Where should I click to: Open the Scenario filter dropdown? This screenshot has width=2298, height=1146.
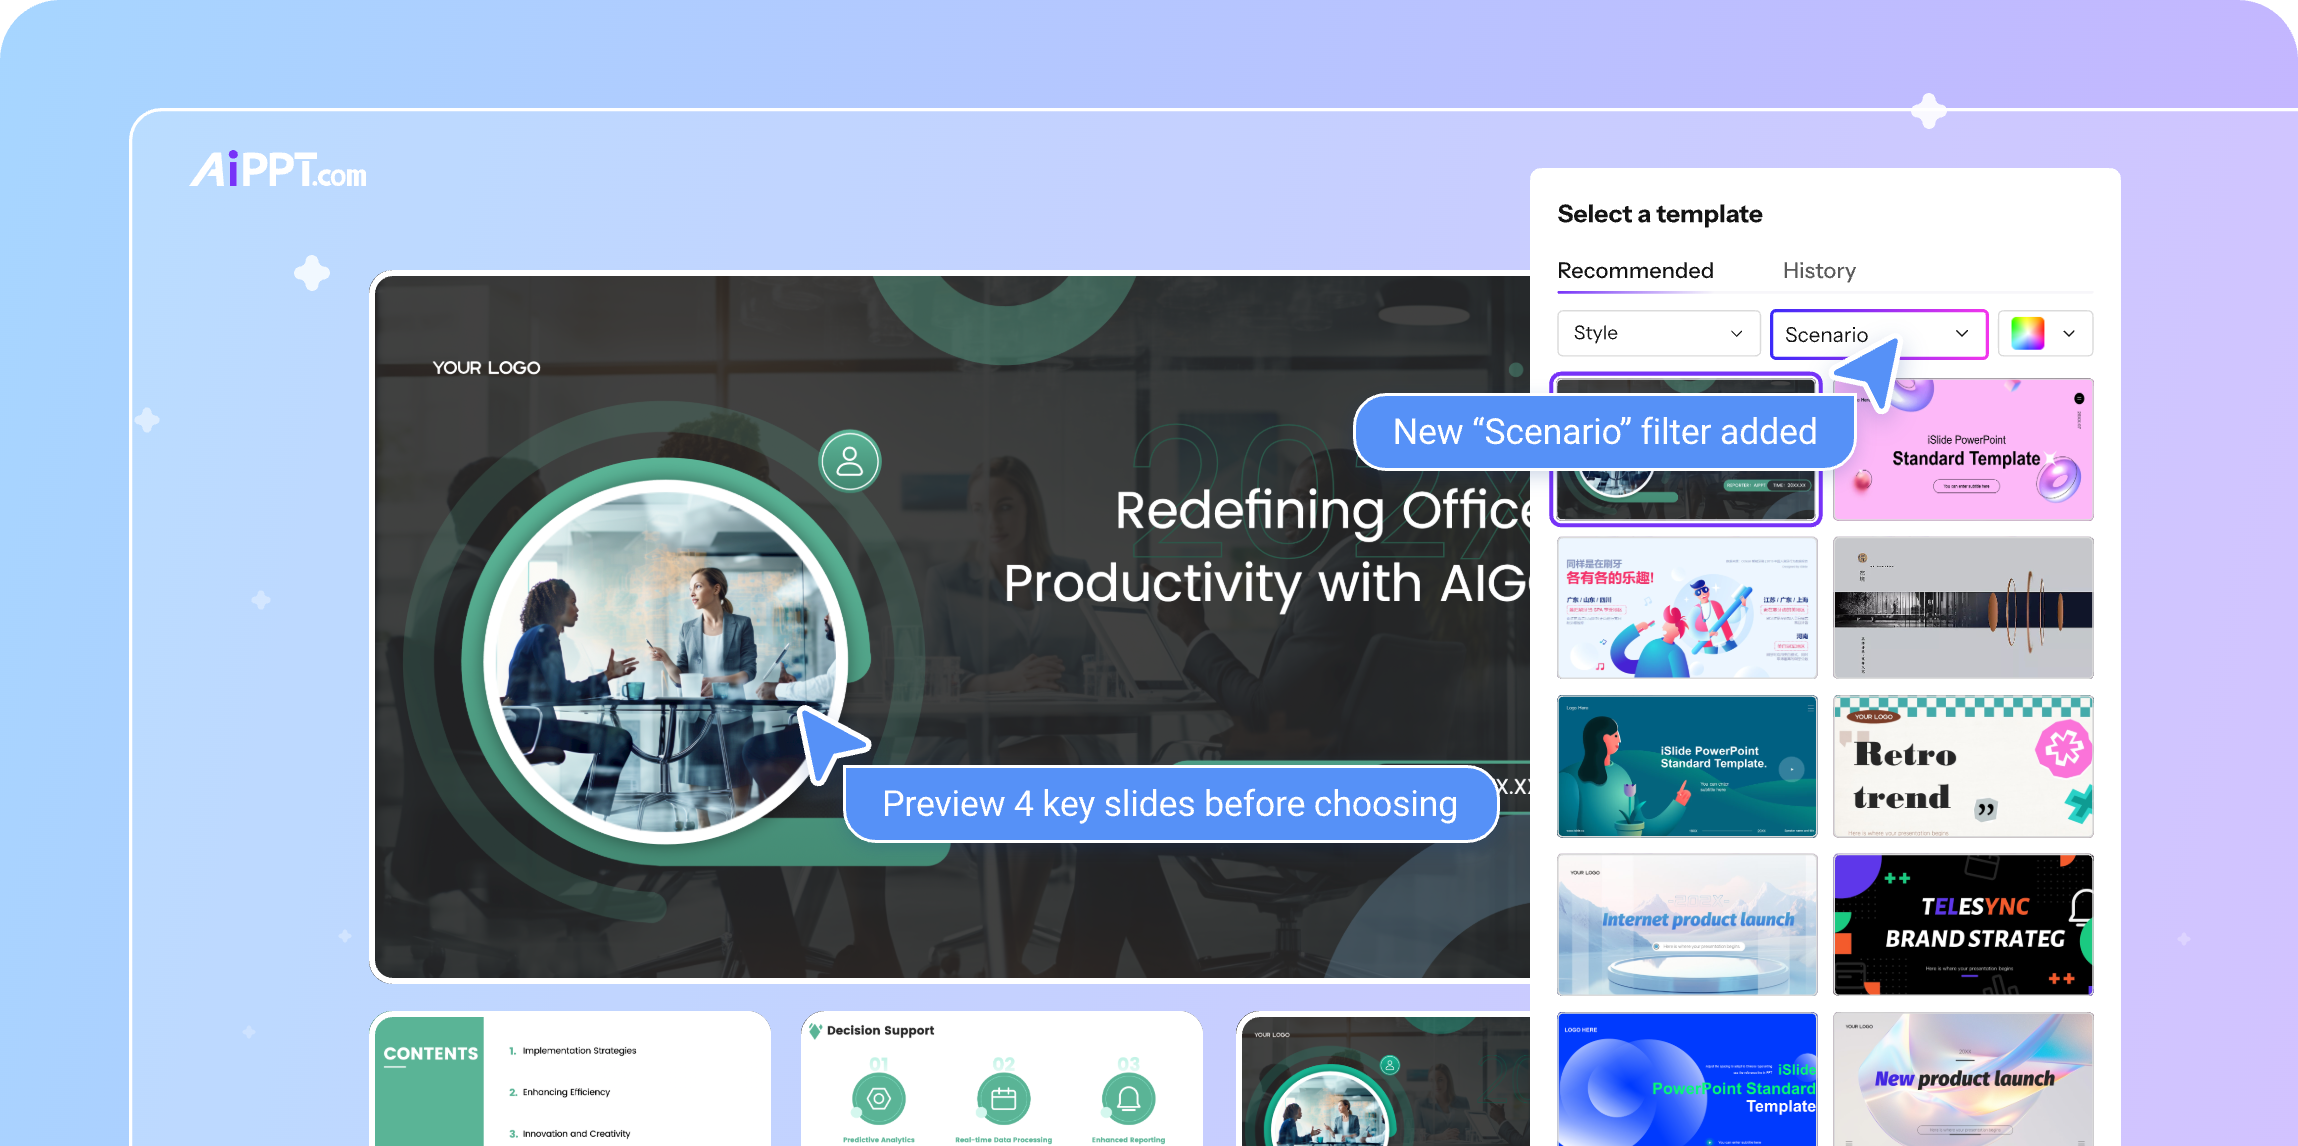pyautogui.click(x=1878, y=334)
